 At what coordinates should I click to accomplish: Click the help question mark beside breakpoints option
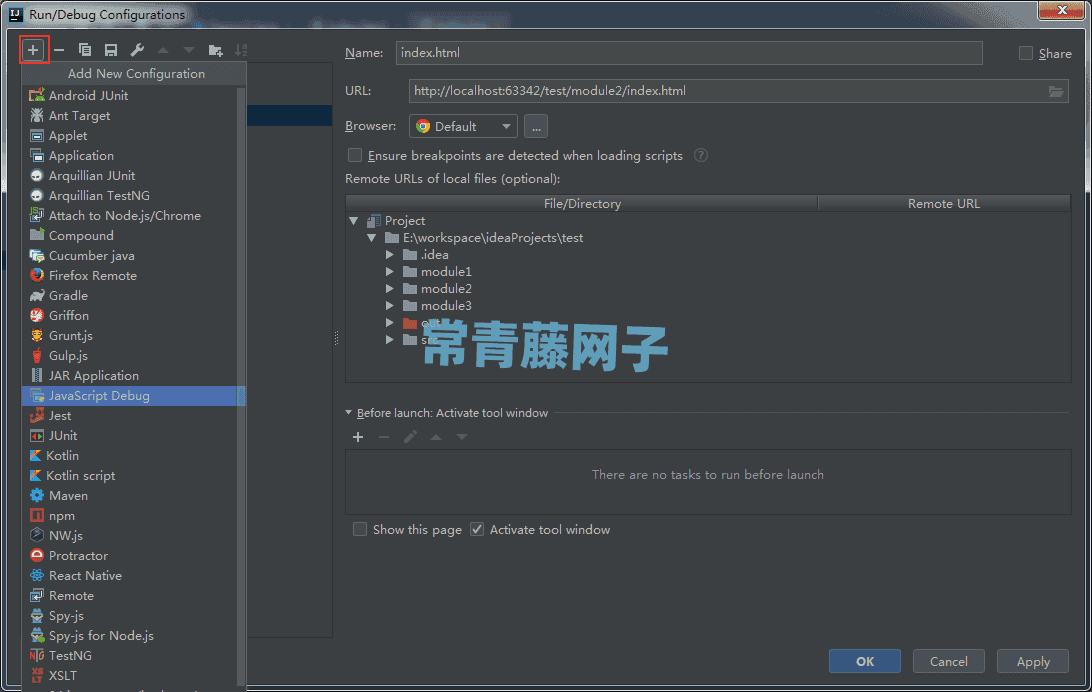701,155
